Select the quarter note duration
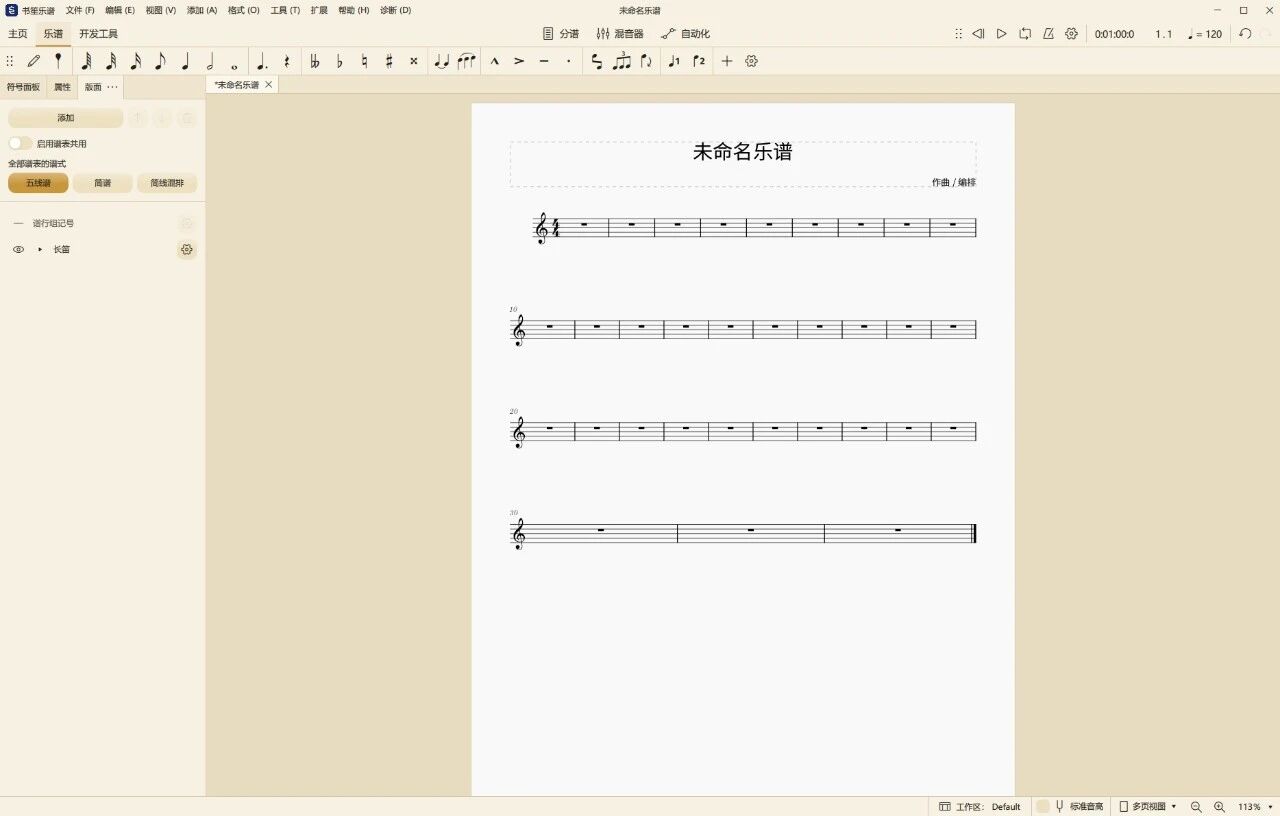 coord(185,61)
